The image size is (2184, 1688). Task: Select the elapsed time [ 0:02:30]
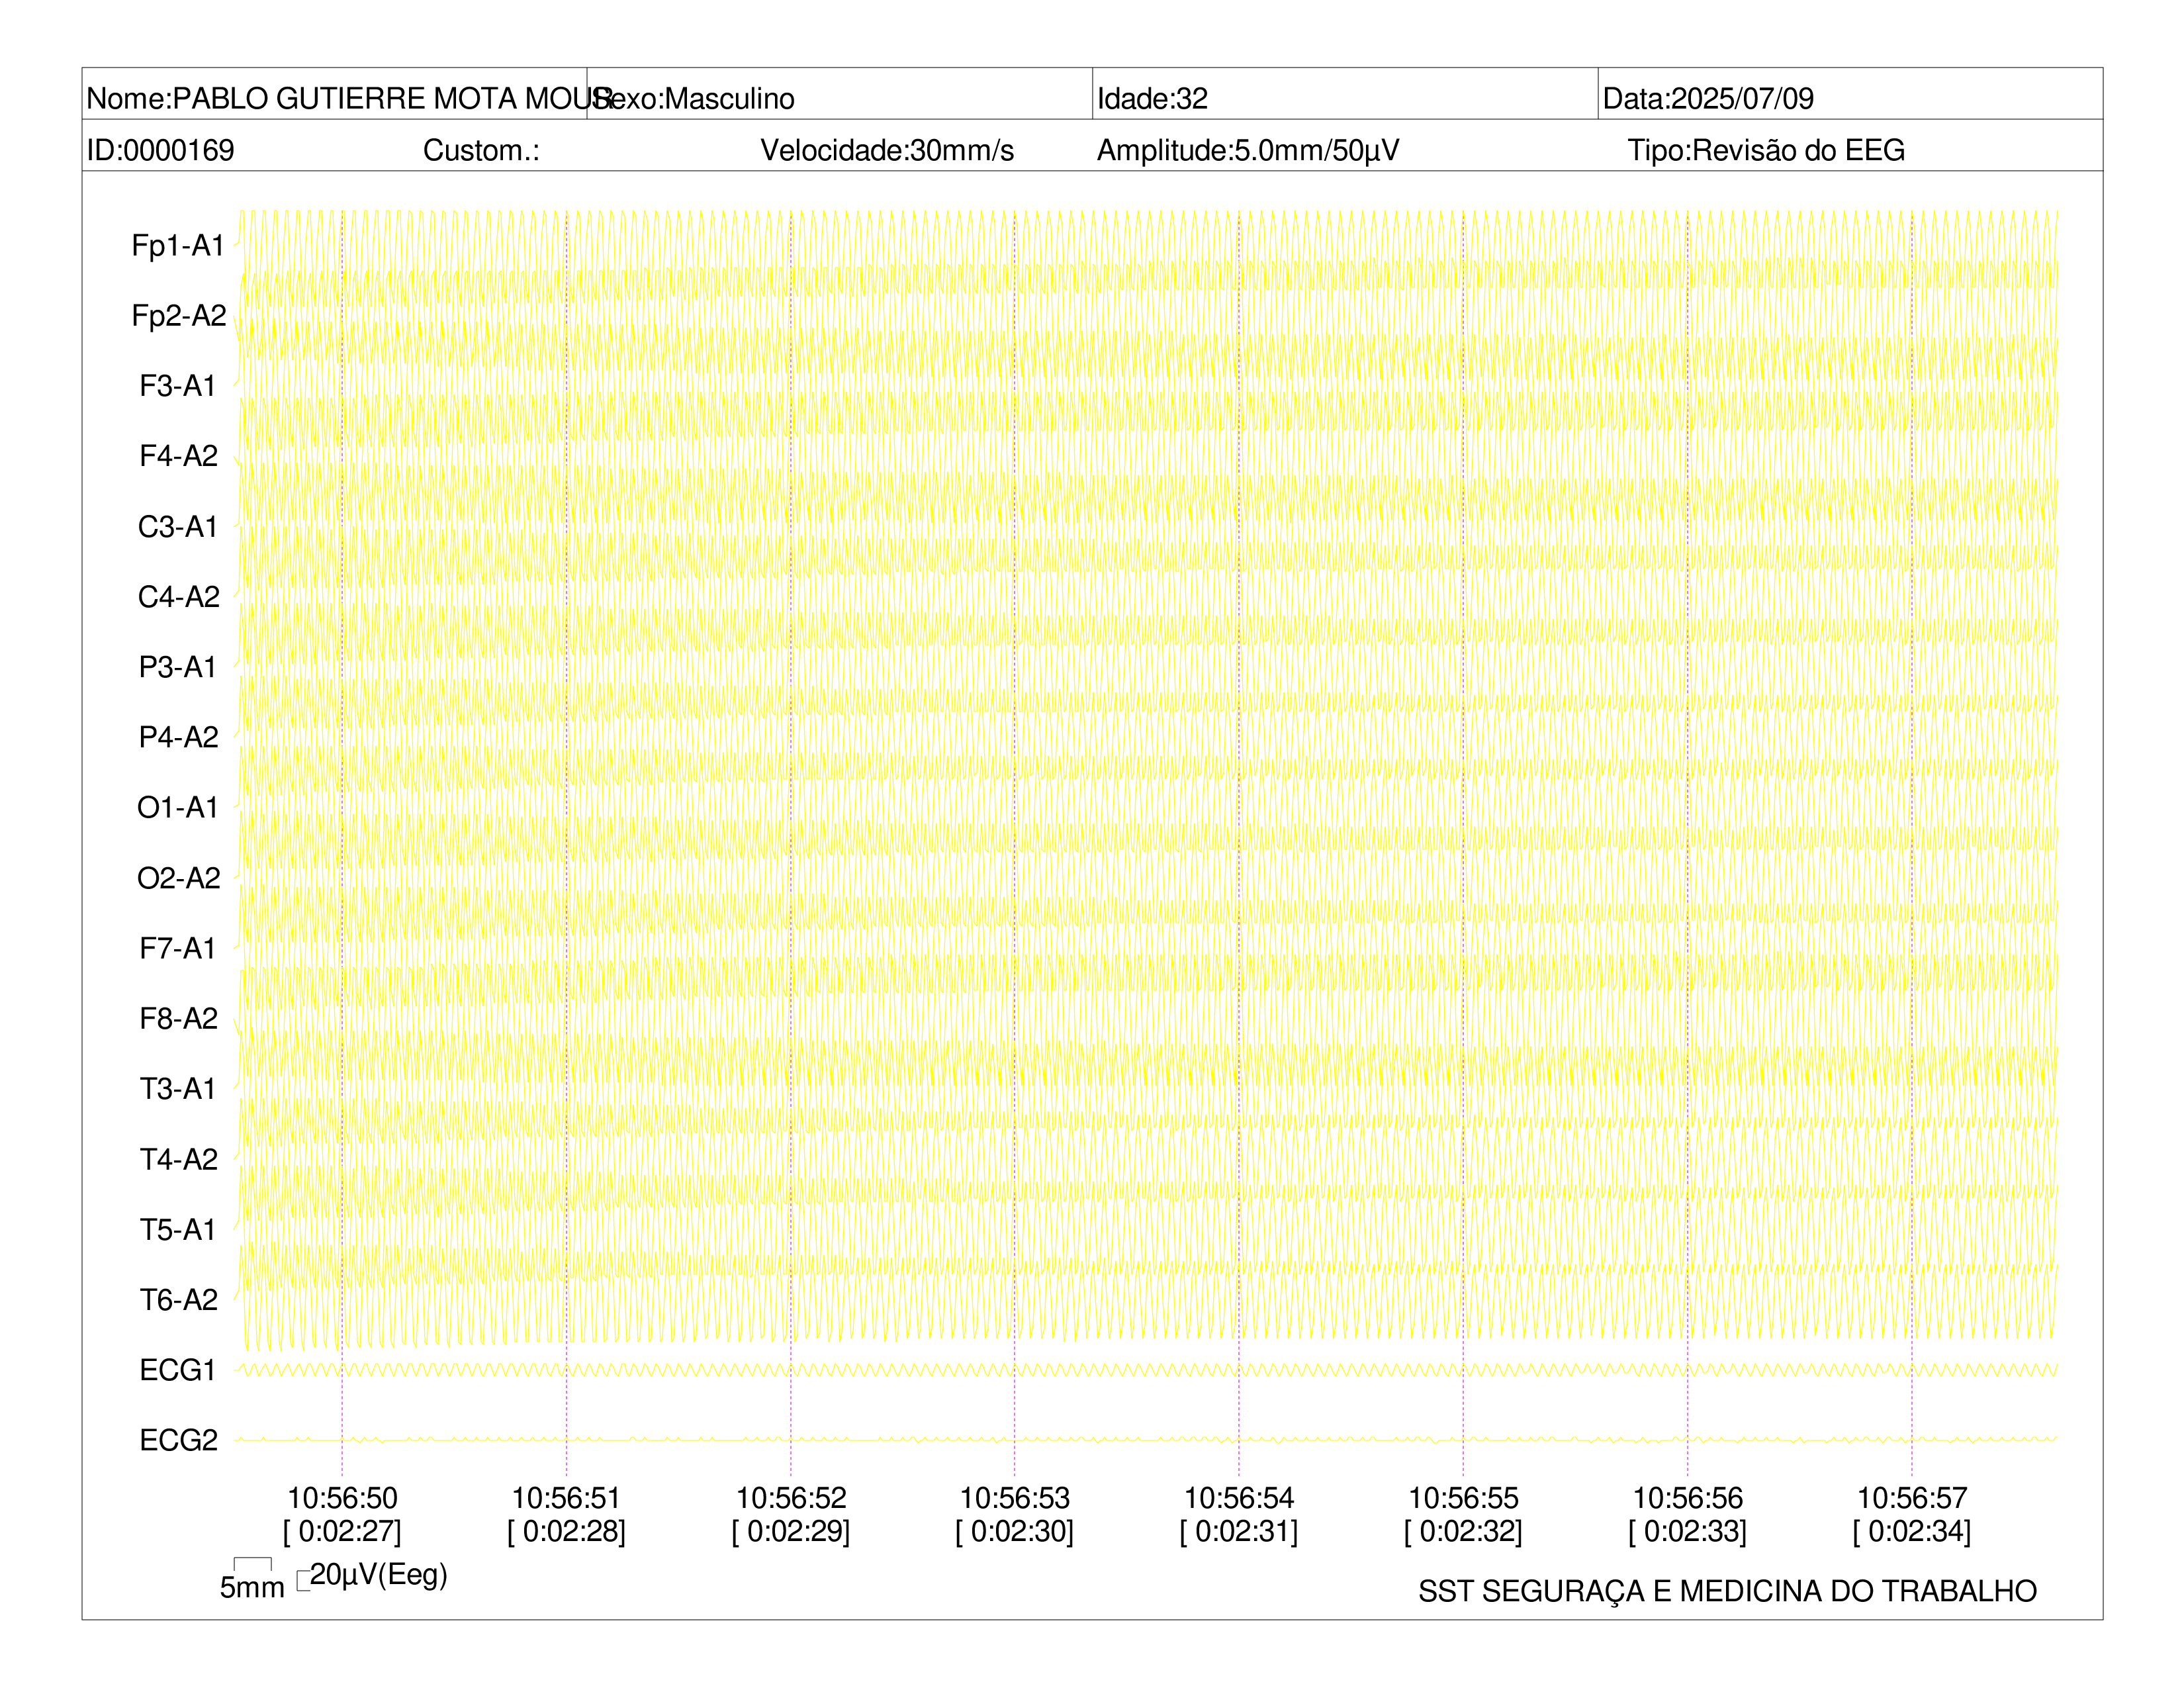(1015, 1531)
